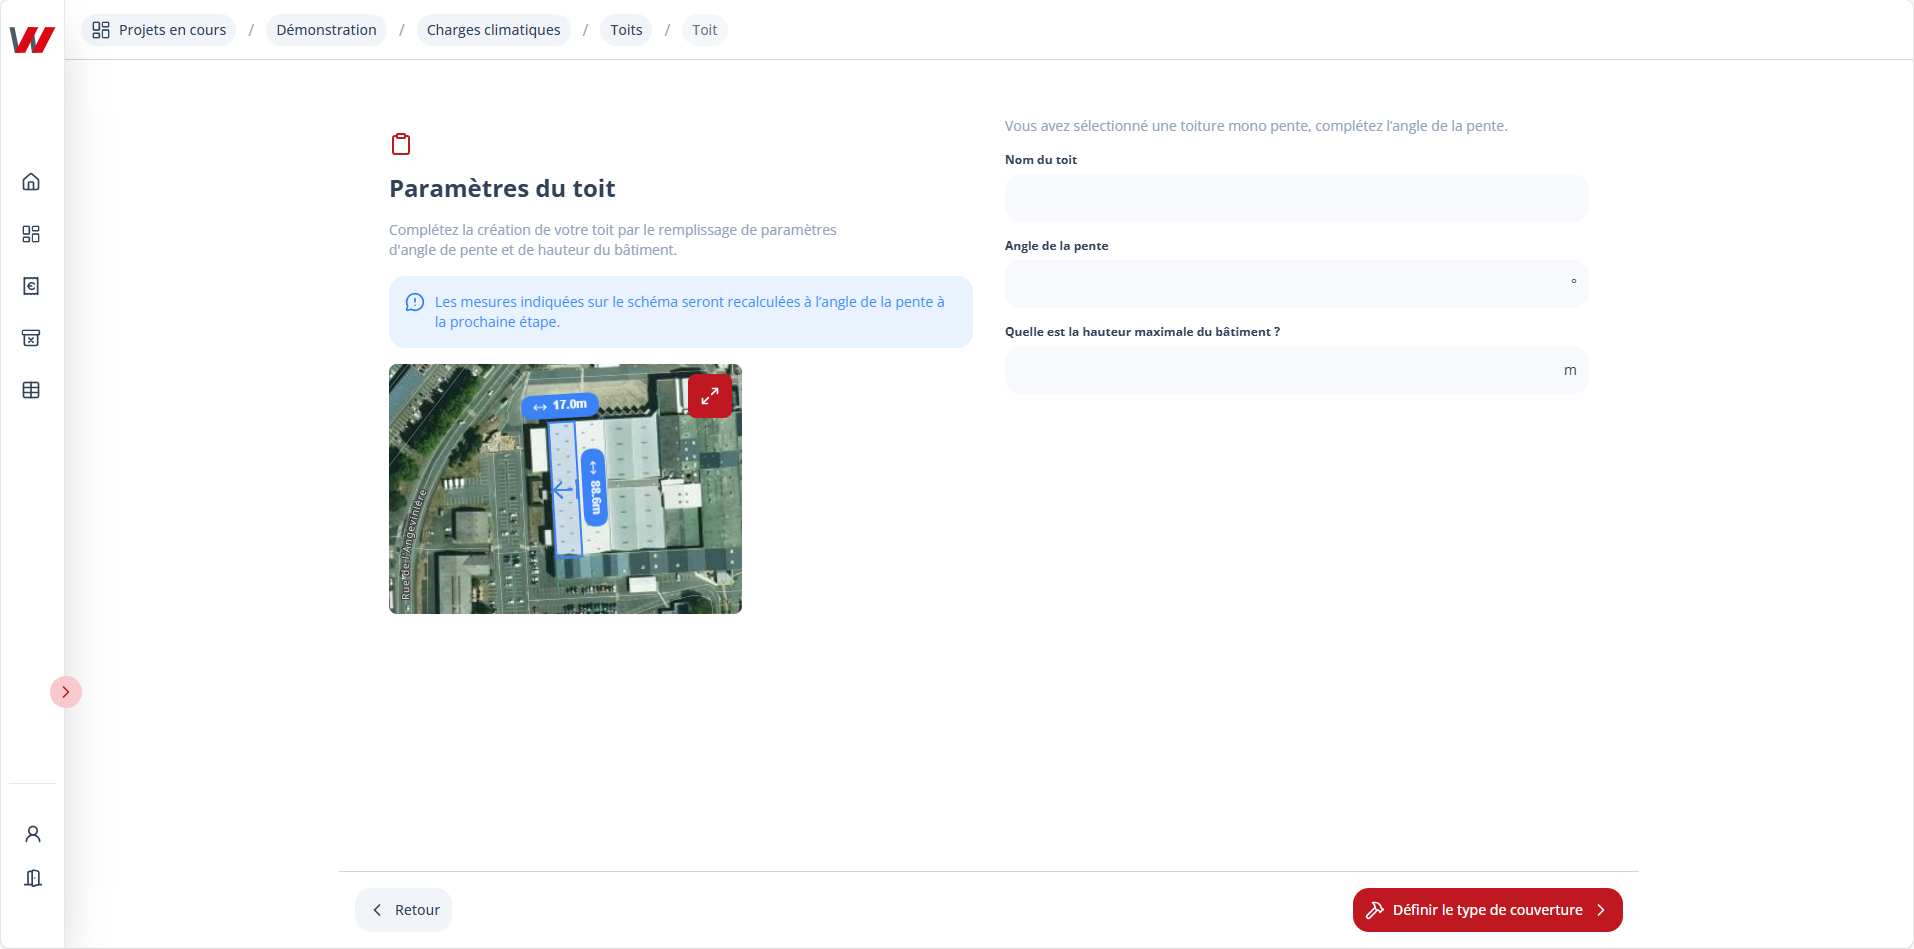This screenshot has width=1914, height=949.
Task: Click the maximum building height field
Action: click(x=1282, y=370)
